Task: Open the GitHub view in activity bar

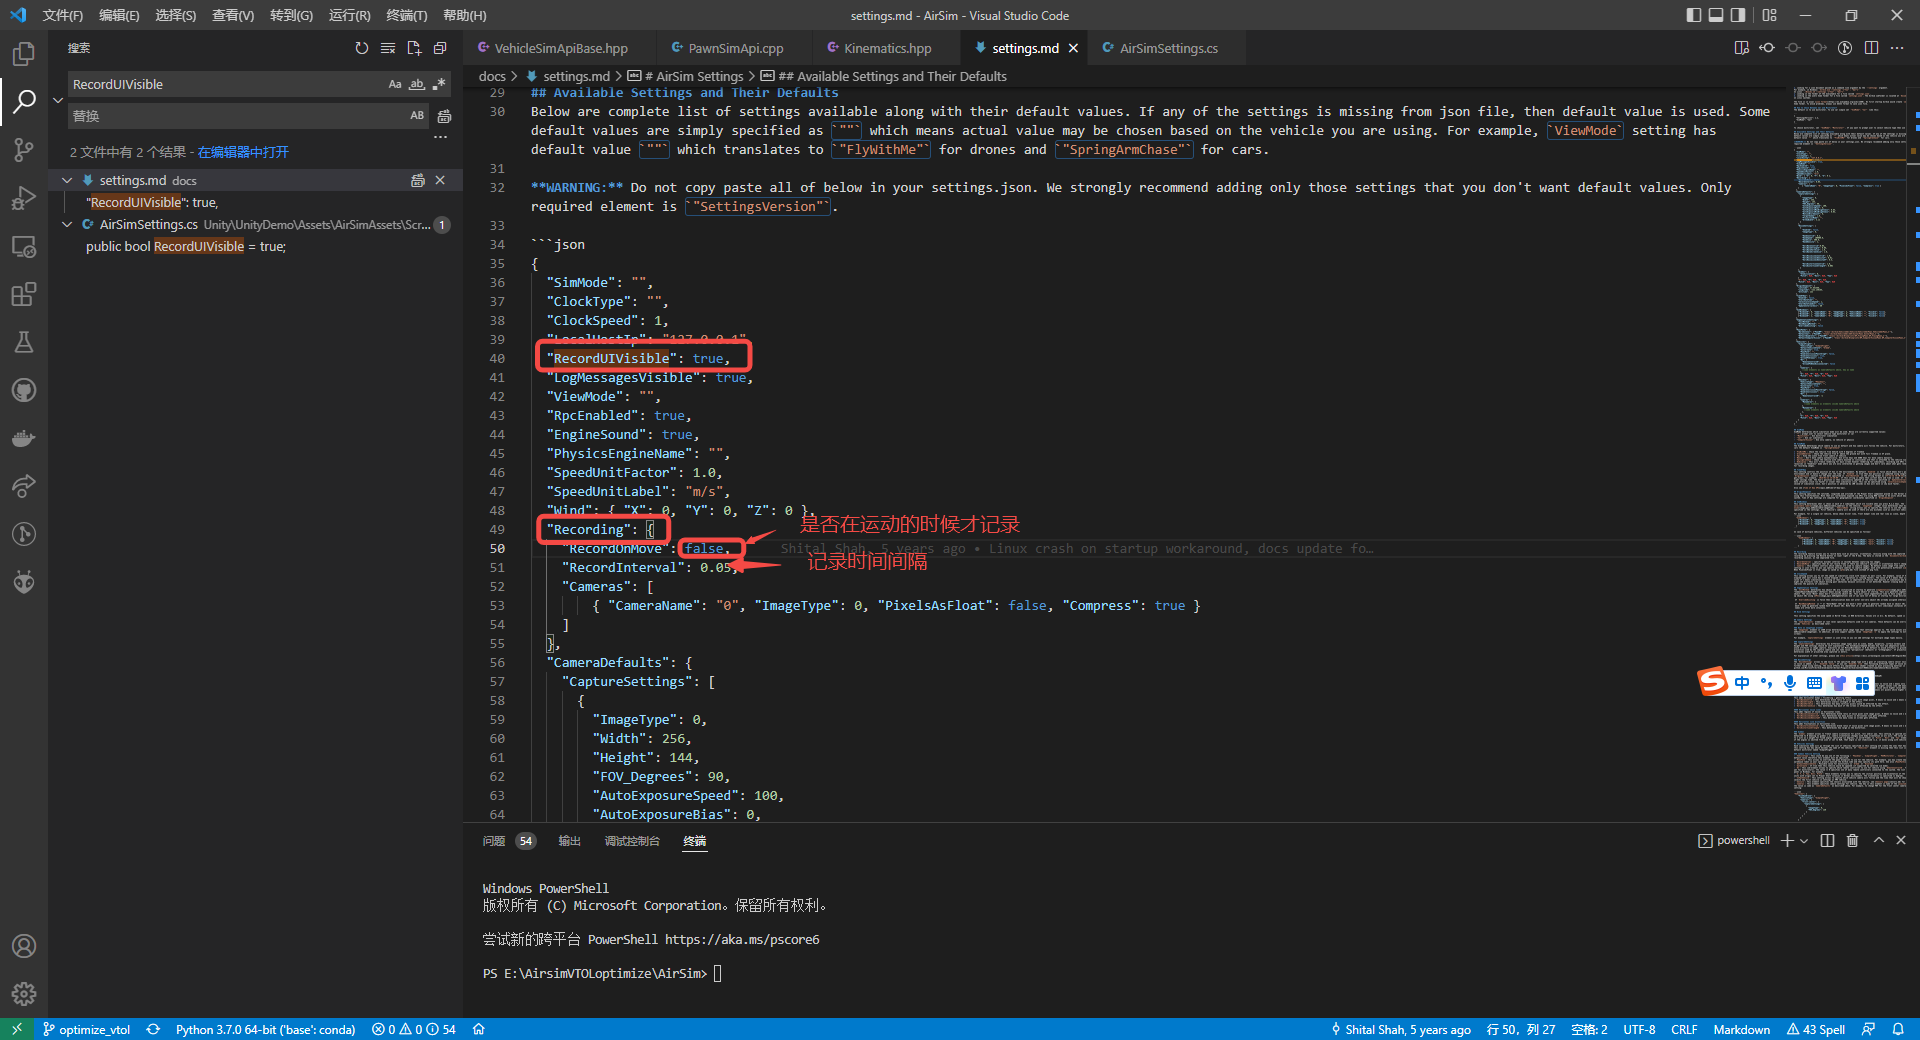Action: (24, 390)
